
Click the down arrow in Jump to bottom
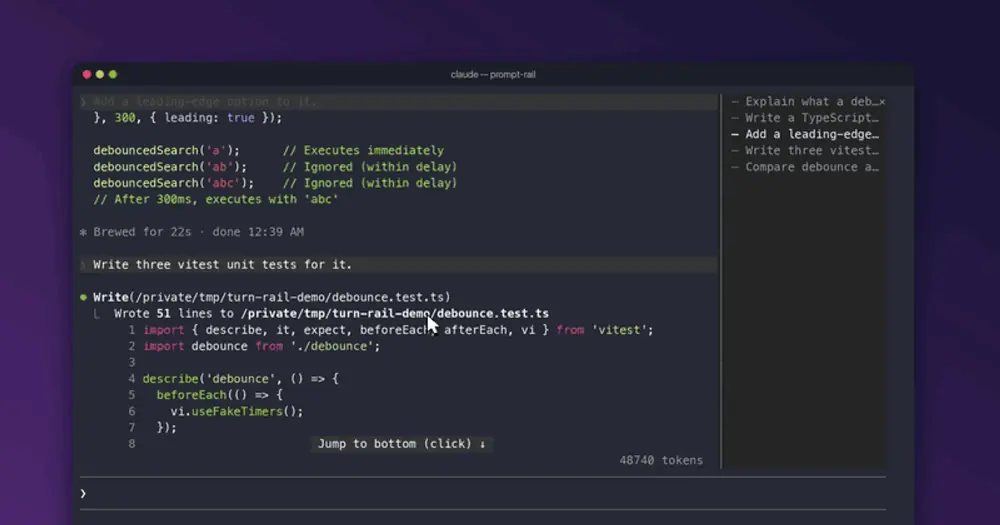tap(482, 445)
